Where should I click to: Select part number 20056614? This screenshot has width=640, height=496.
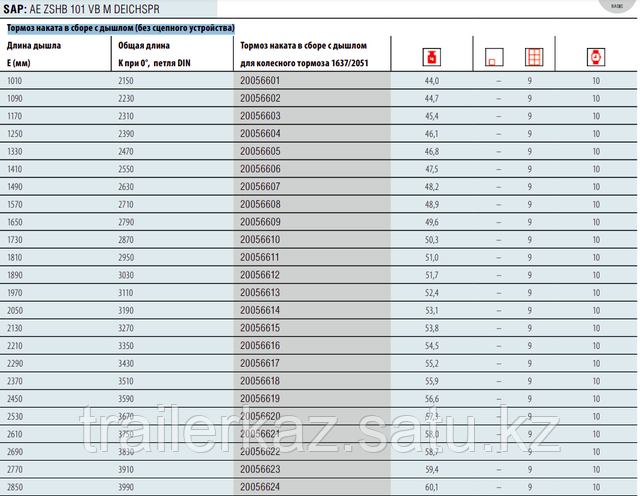260,310
